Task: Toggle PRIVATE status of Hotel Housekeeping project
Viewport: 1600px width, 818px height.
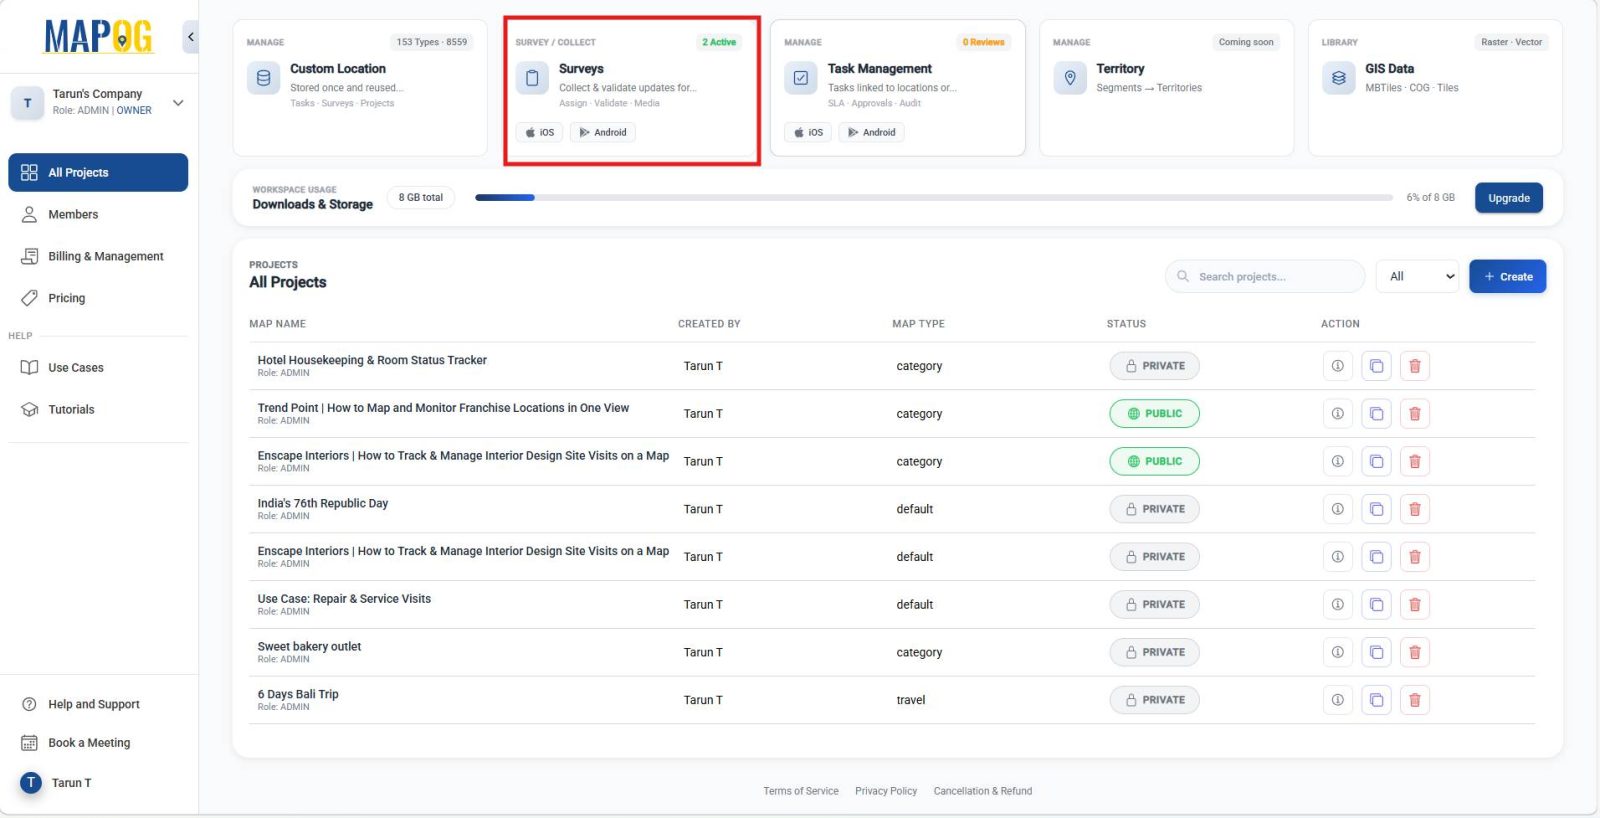Action: coord(1154,366)
